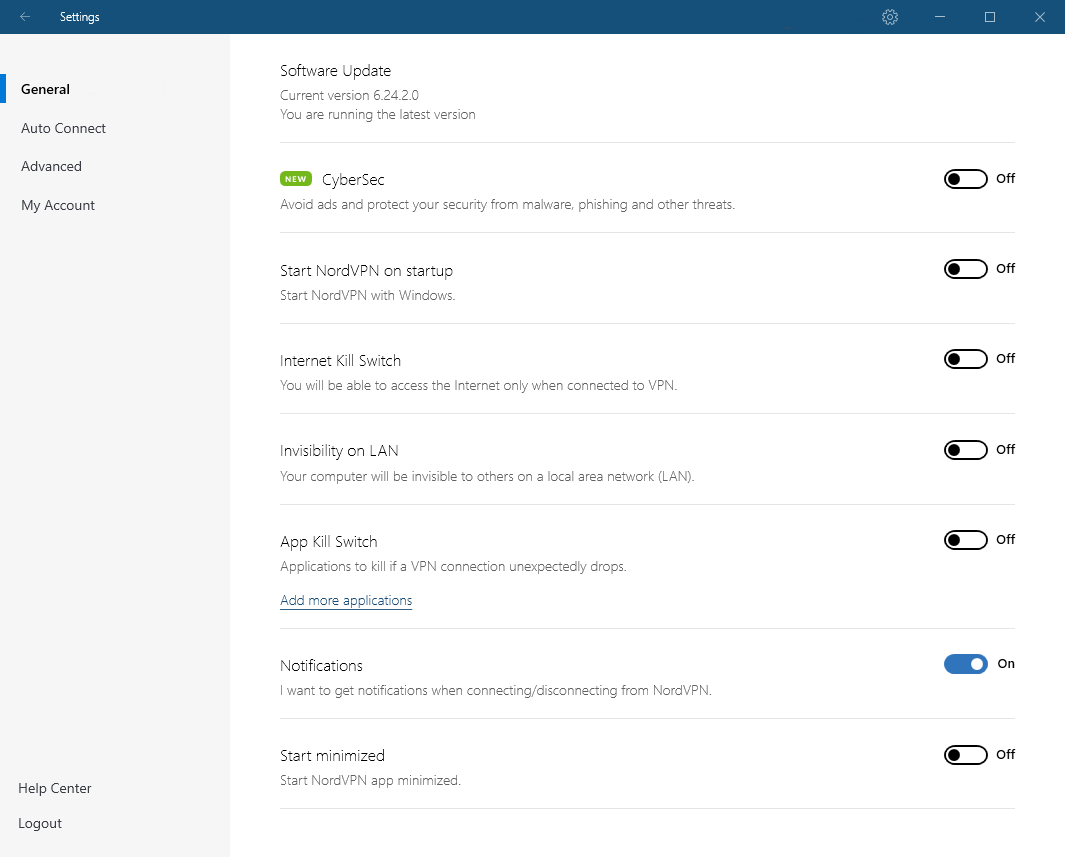This screenshot has height=857, width=1065.
Task: Click the Start NordVPN on startup heading
Action: (366, 270)
